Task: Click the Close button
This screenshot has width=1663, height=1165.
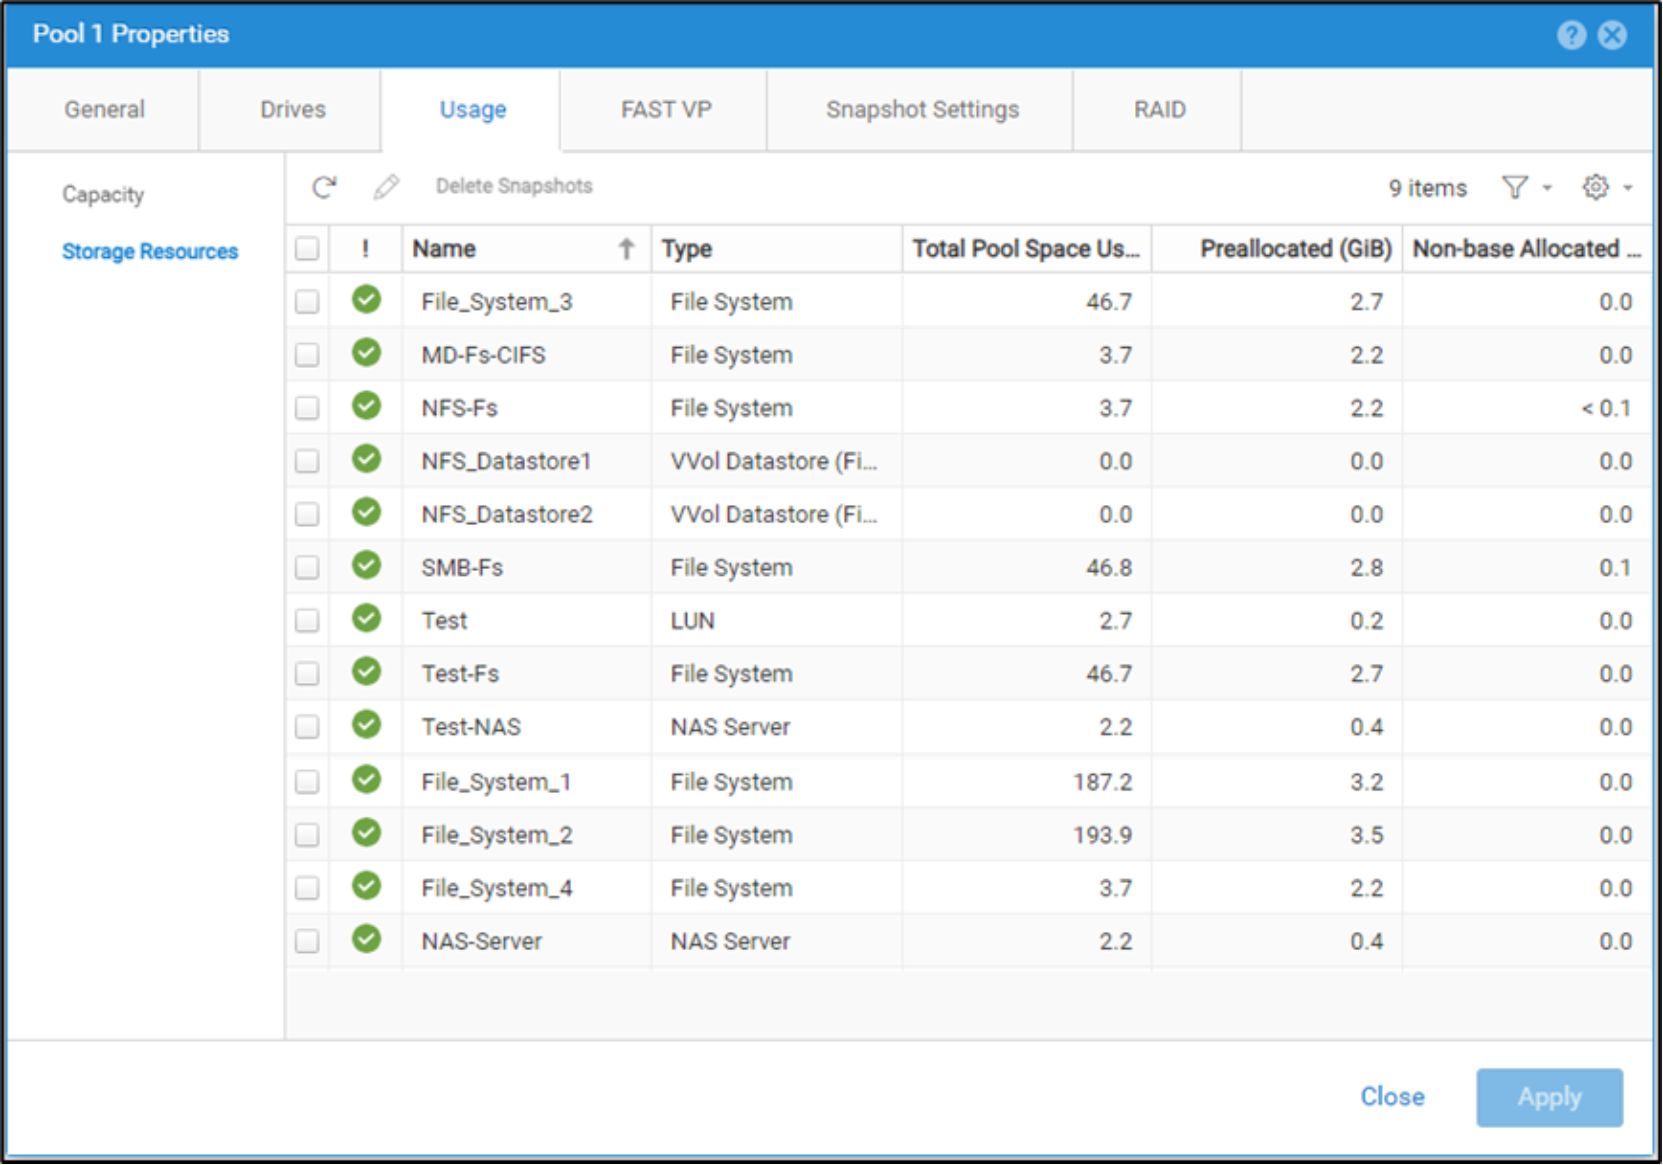Action: click(1392, 1097)
